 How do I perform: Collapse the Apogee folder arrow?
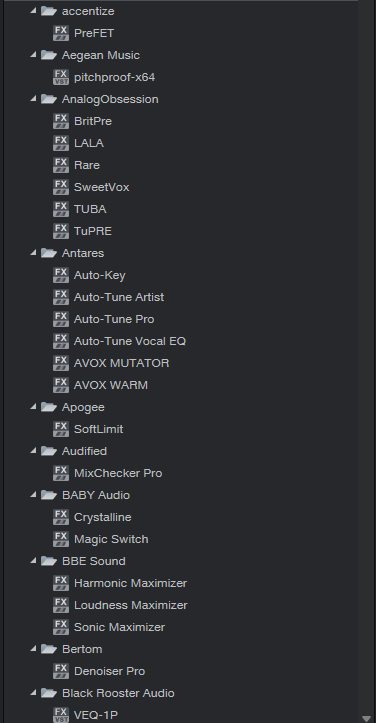tap(33, 407)
